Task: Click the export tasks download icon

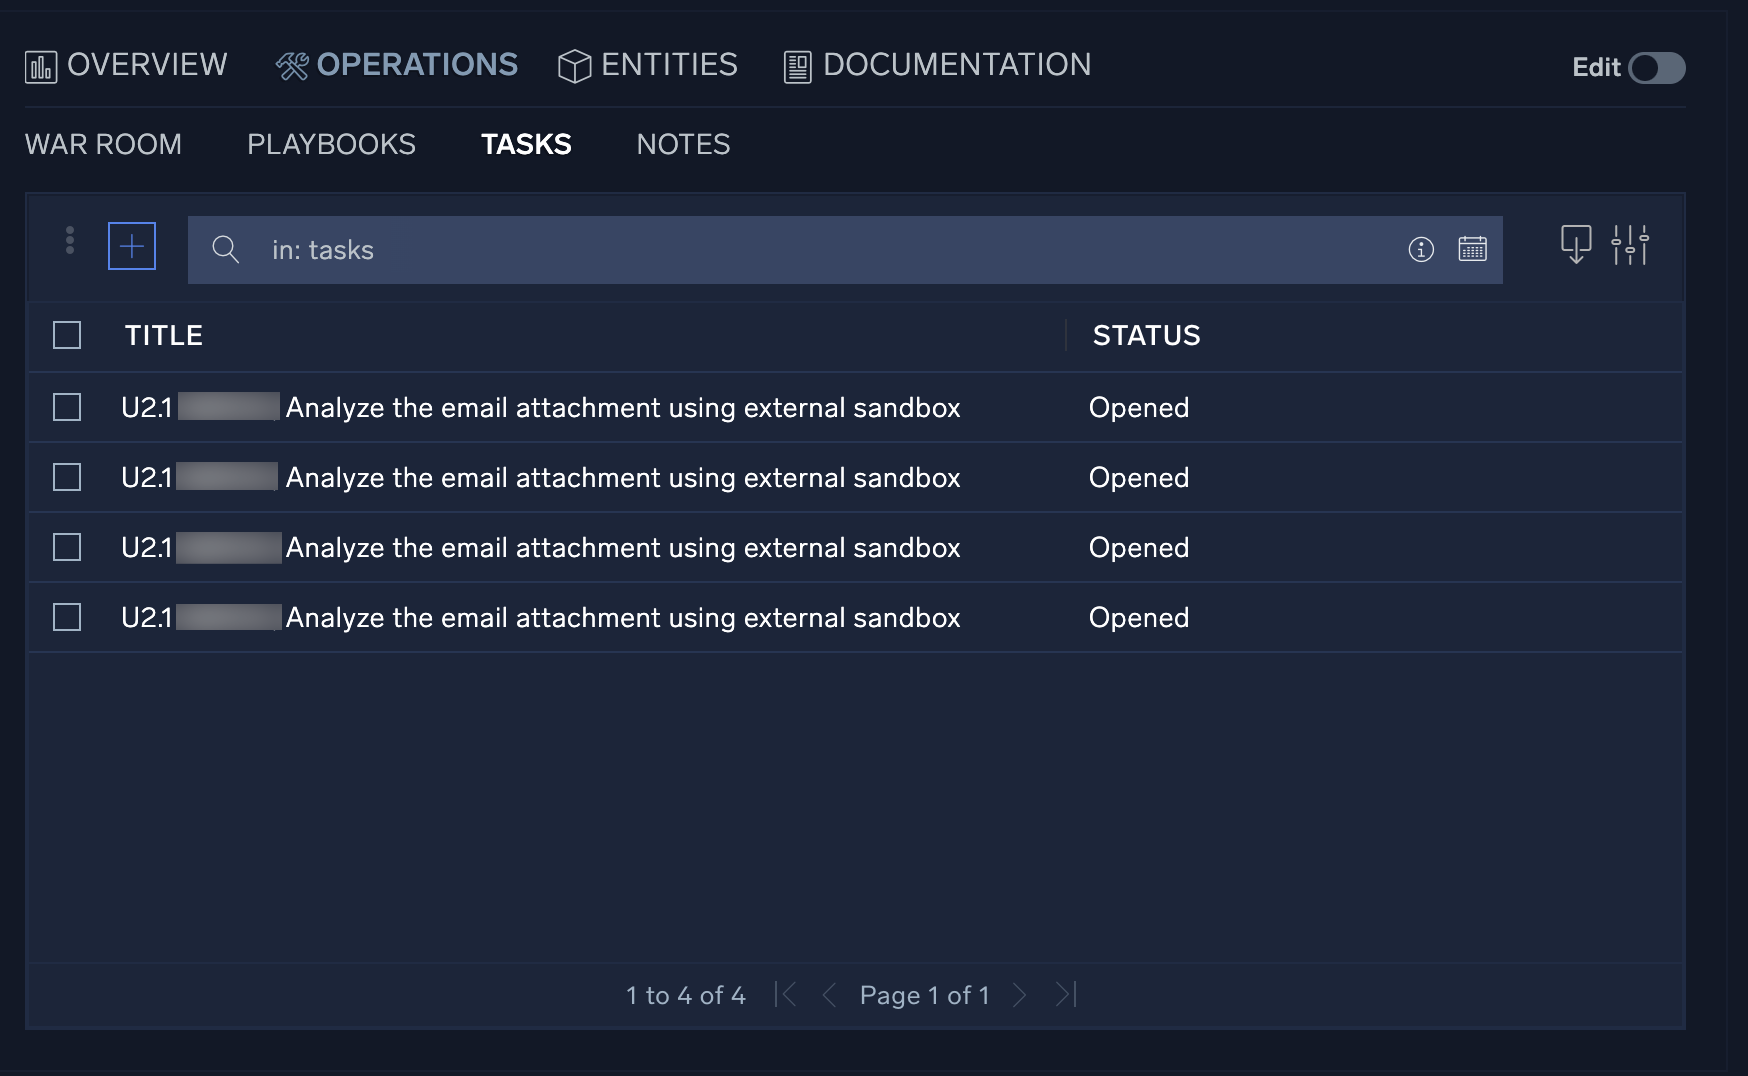Action: tap(1575, 246)
